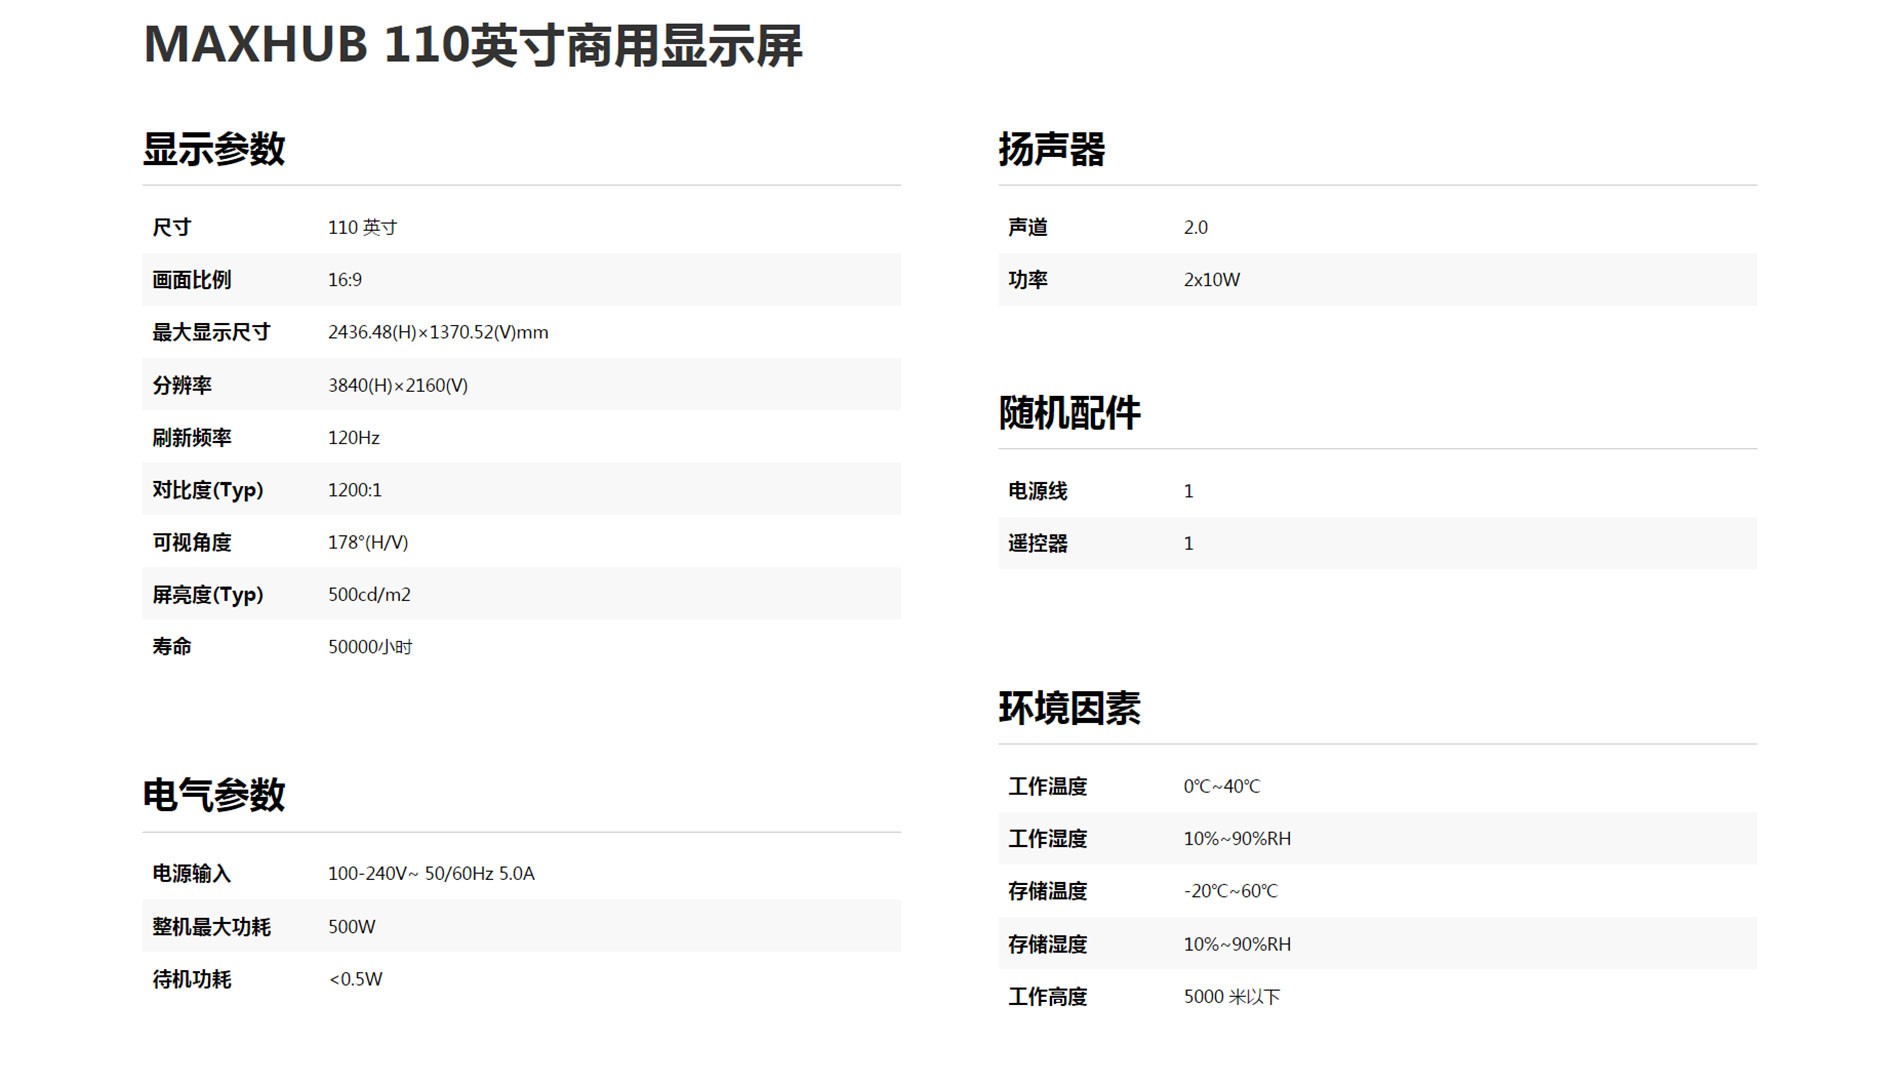The width and height of the screenshot is (1900, 1066).
Task: Click the 屏亮度(Typ) label
Action: (x=208, y=595)
